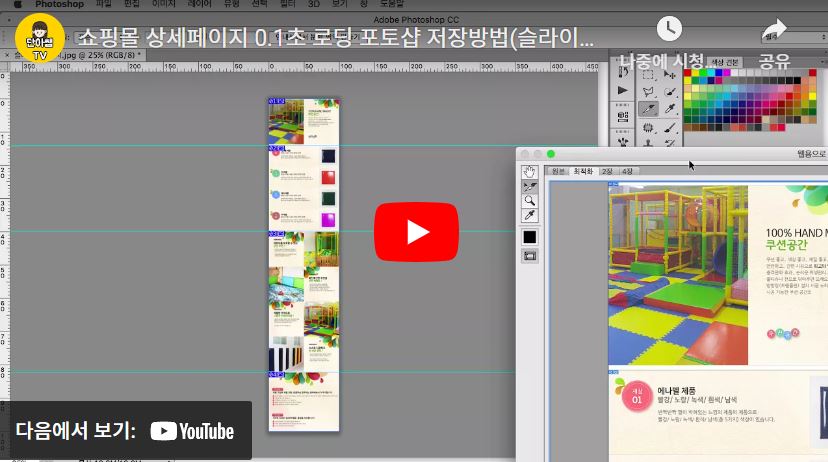This screenshot has width=828, height=462.
Task: Select the Eyedropper tool in Photoshop toolbar
Action: pos(670,109)
